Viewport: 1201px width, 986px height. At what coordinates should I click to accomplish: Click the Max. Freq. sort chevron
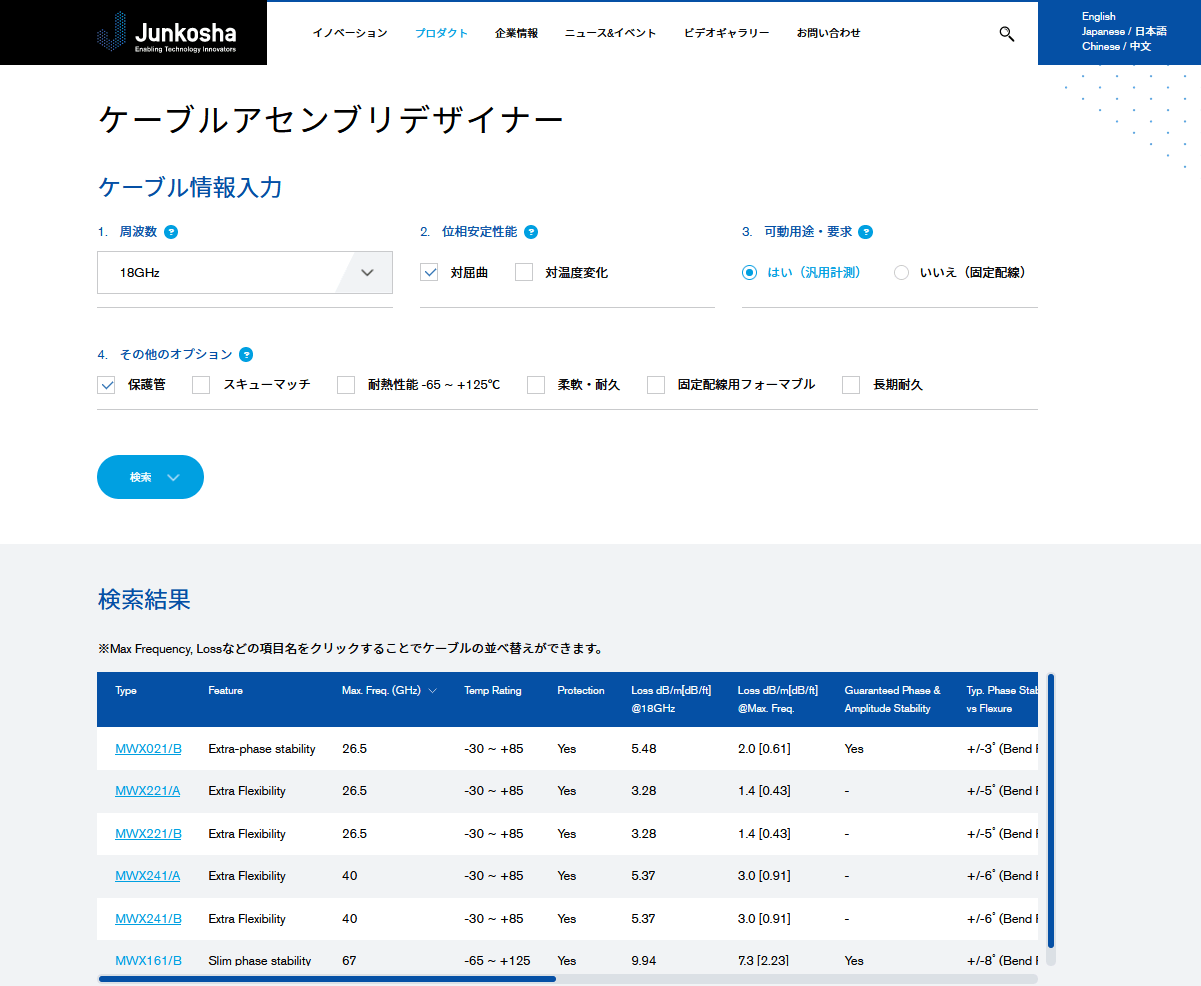click(432, 690)
